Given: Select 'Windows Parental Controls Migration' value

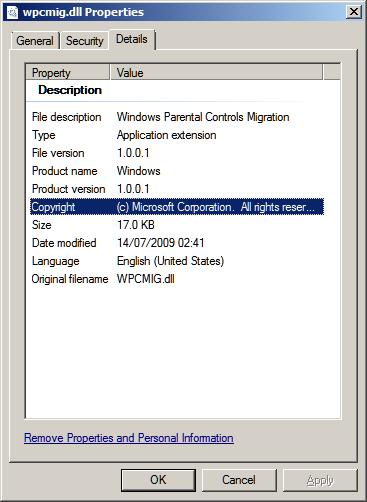Looking at the screenshot, I should coord(203,117).
